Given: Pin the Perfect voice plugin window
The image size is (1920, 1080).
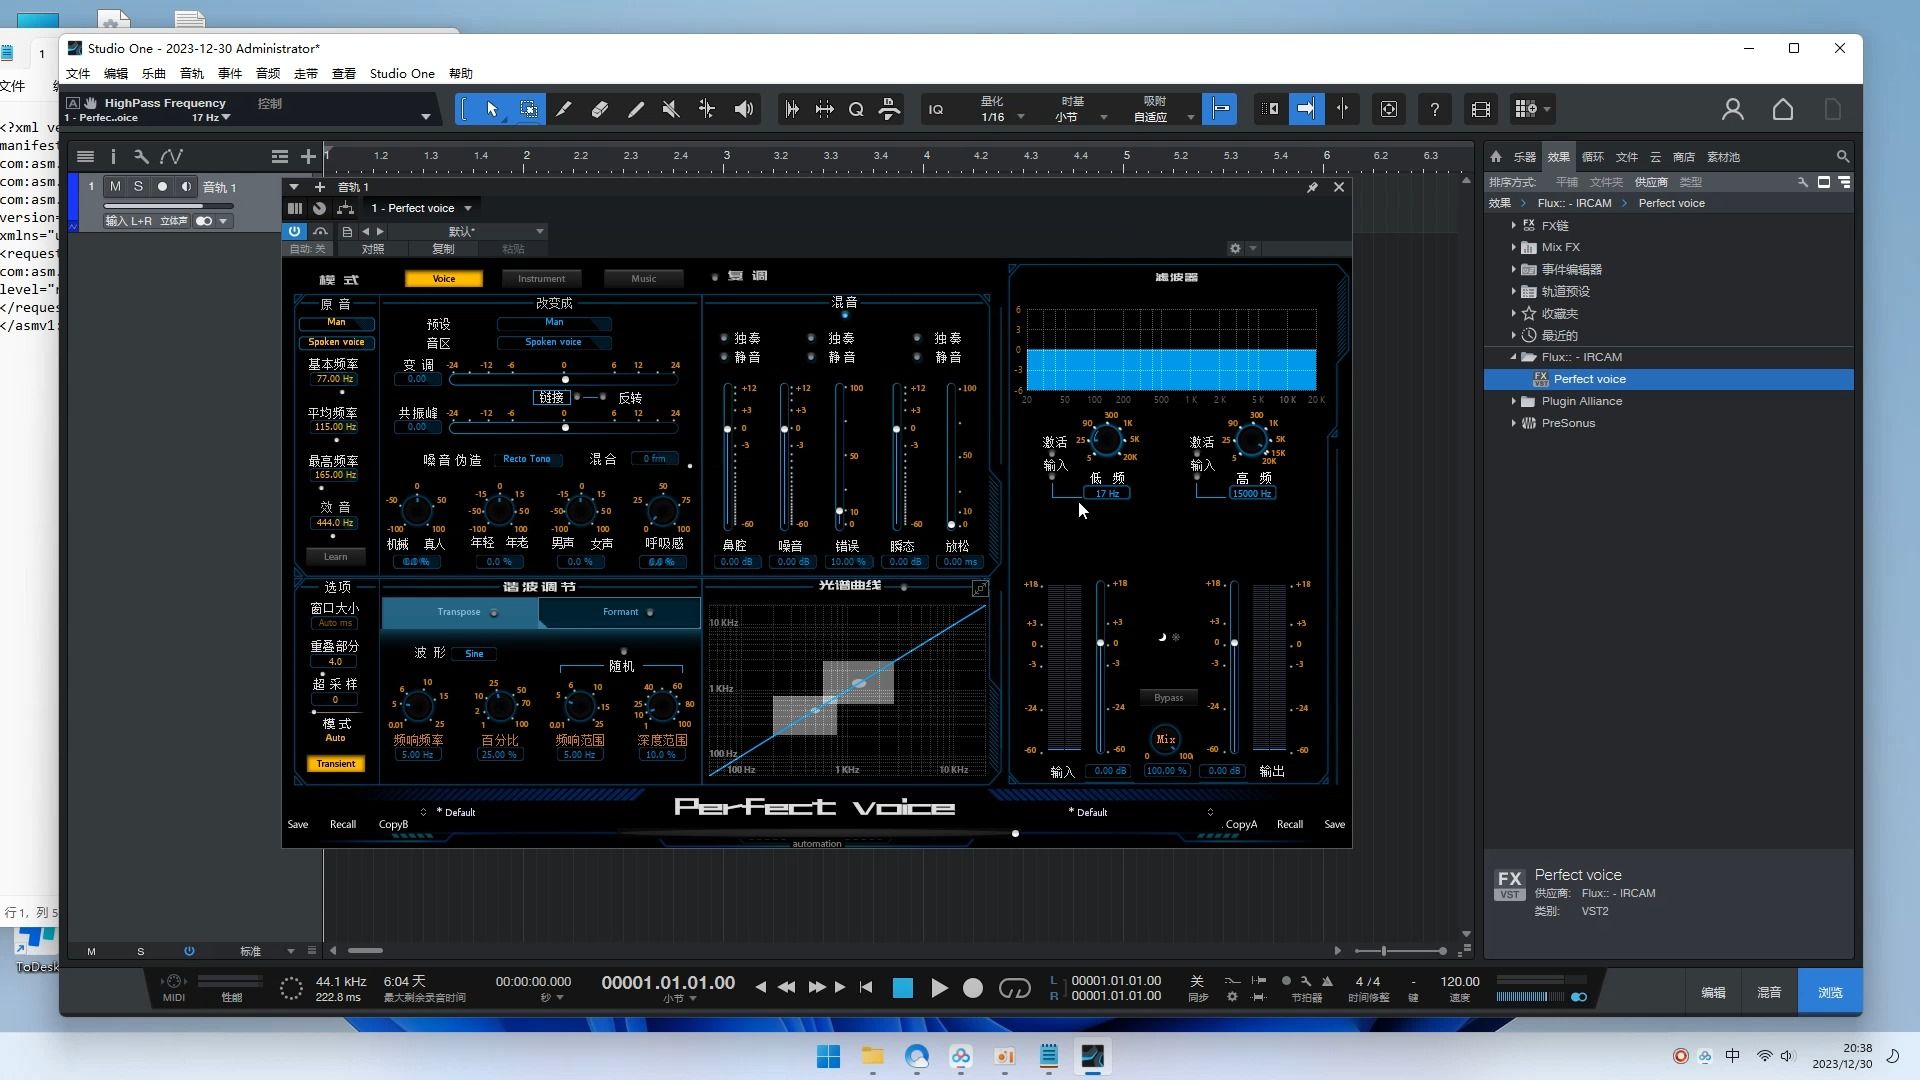Looking at the screenshot, I should pyautogui.click(x=1312, y=187).
